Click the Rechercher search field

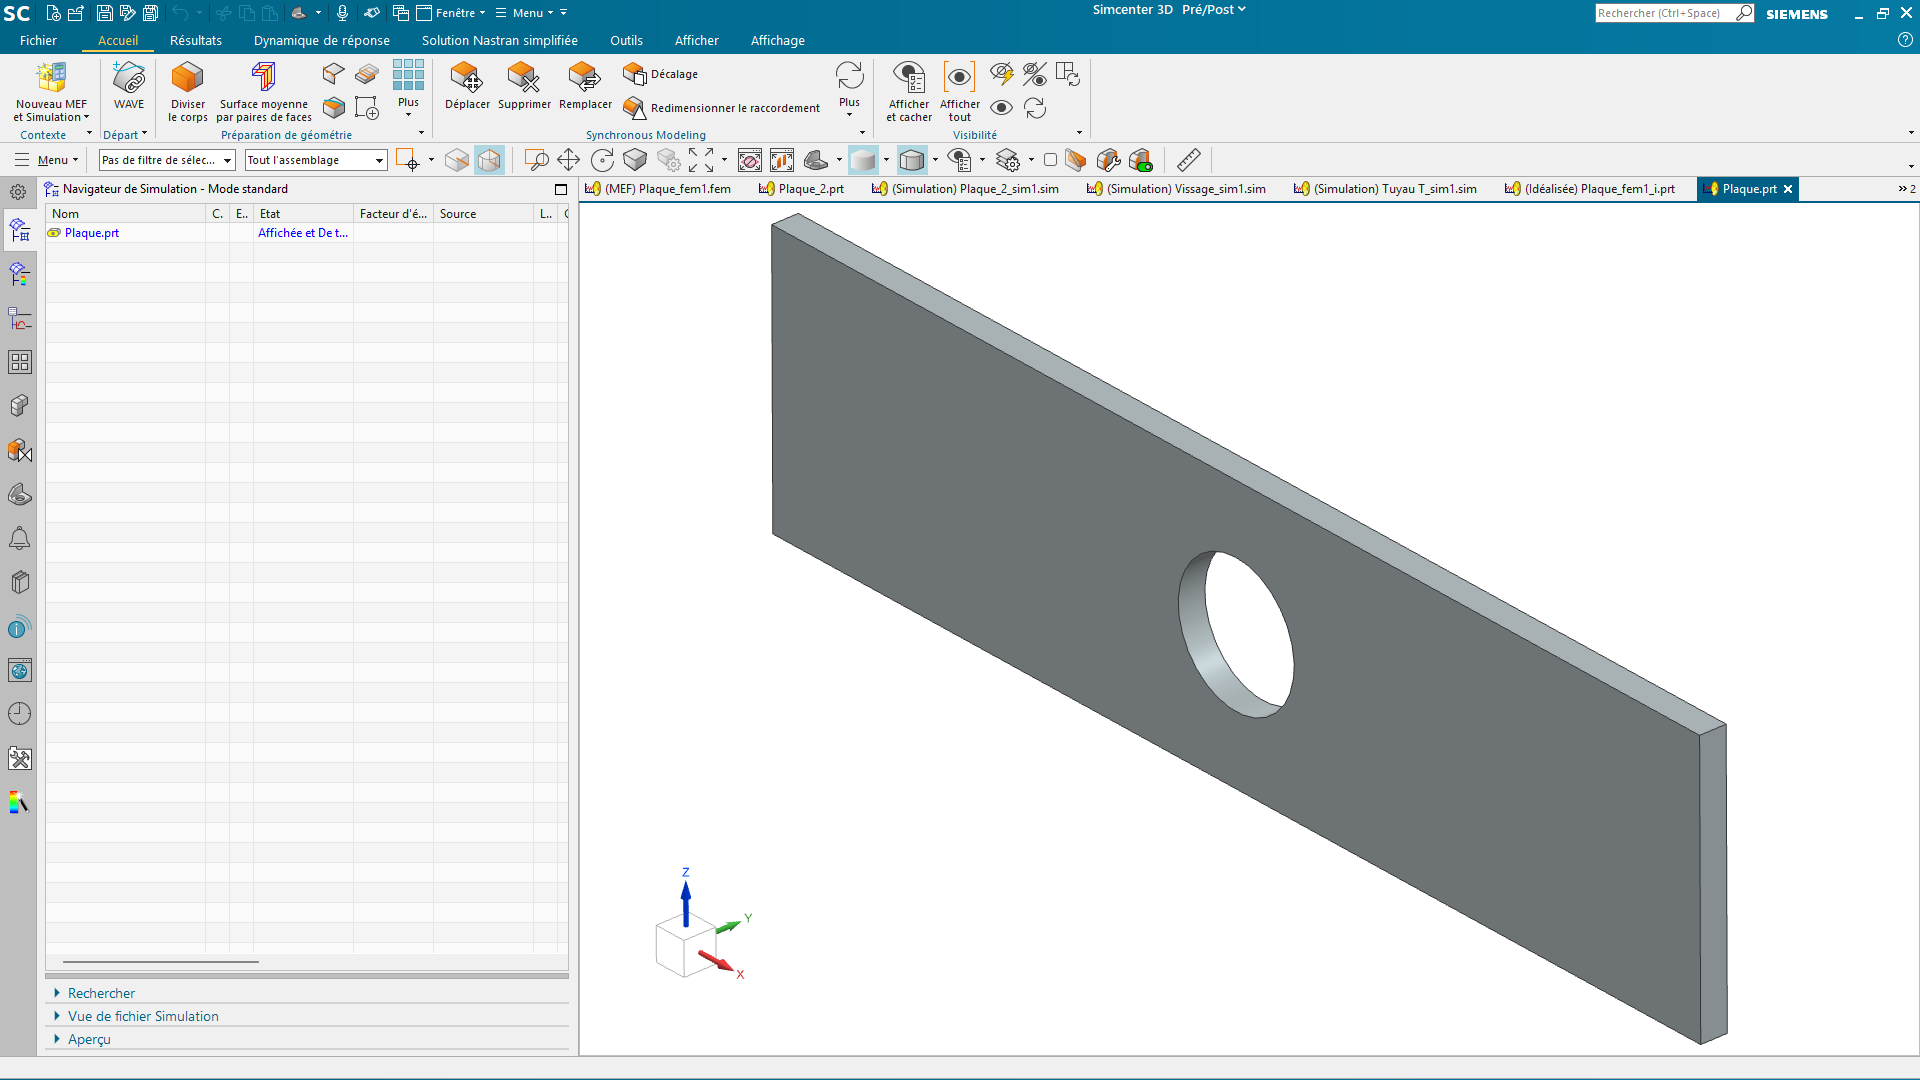click(1666, 13)
